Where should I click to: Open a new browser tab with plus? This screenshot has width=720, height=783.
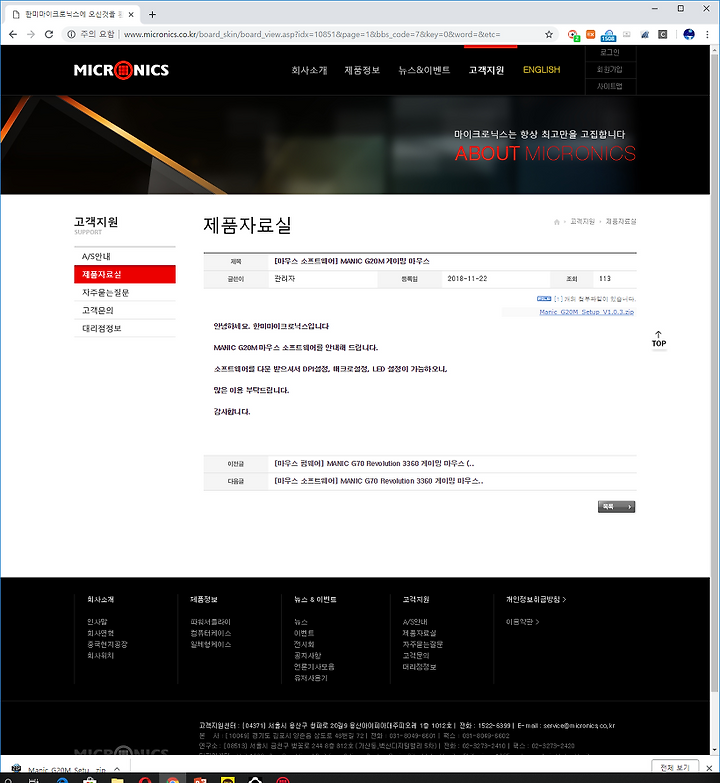click(152, 14)
